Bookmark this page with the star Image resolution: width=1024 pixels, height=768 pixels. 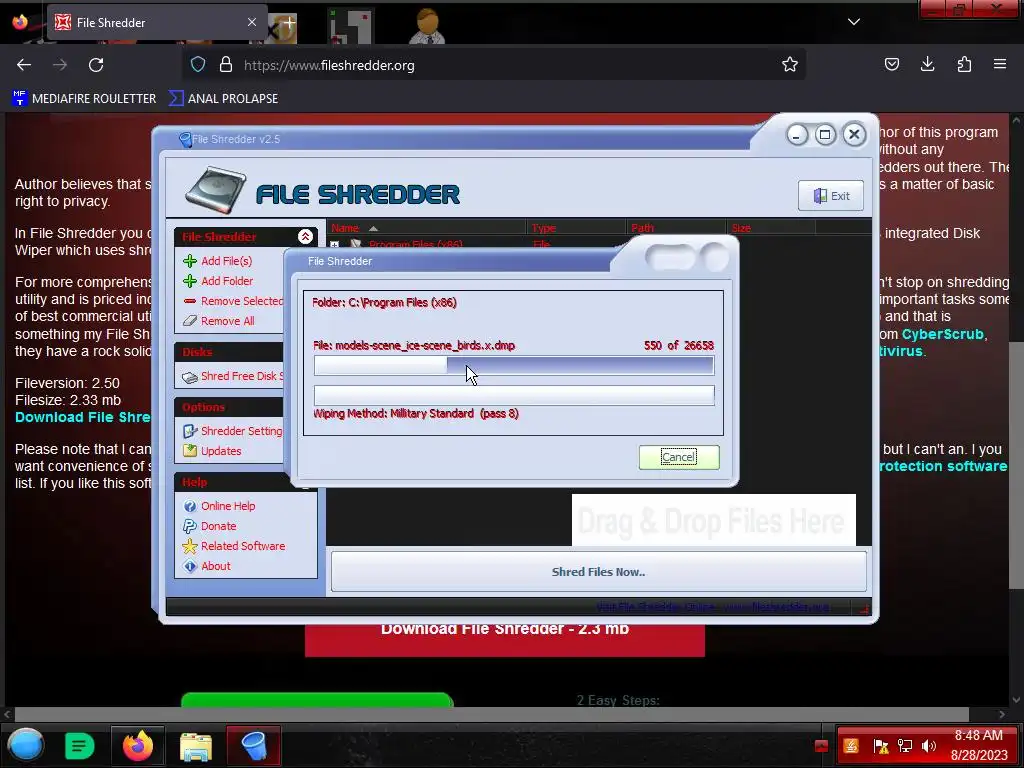point(790,64)
